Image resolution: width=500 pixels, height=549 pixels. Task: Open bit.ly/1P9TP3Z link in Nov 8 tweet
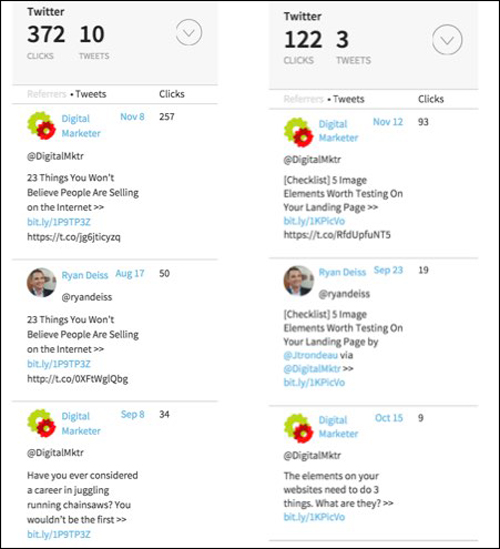(x=59, y=222)
